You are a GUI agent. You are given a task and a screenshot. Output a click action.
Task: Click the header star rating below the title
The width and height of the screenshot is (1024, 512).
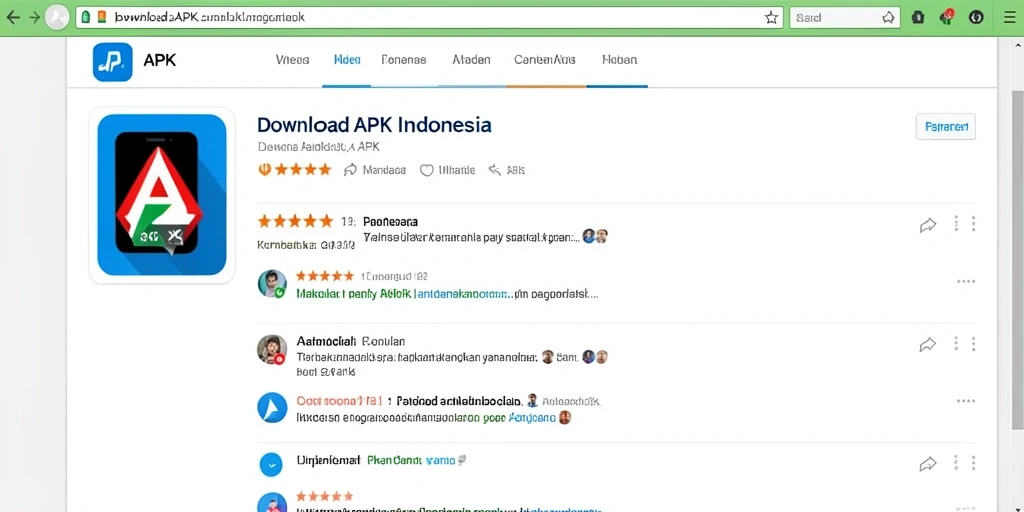[303, 170]
